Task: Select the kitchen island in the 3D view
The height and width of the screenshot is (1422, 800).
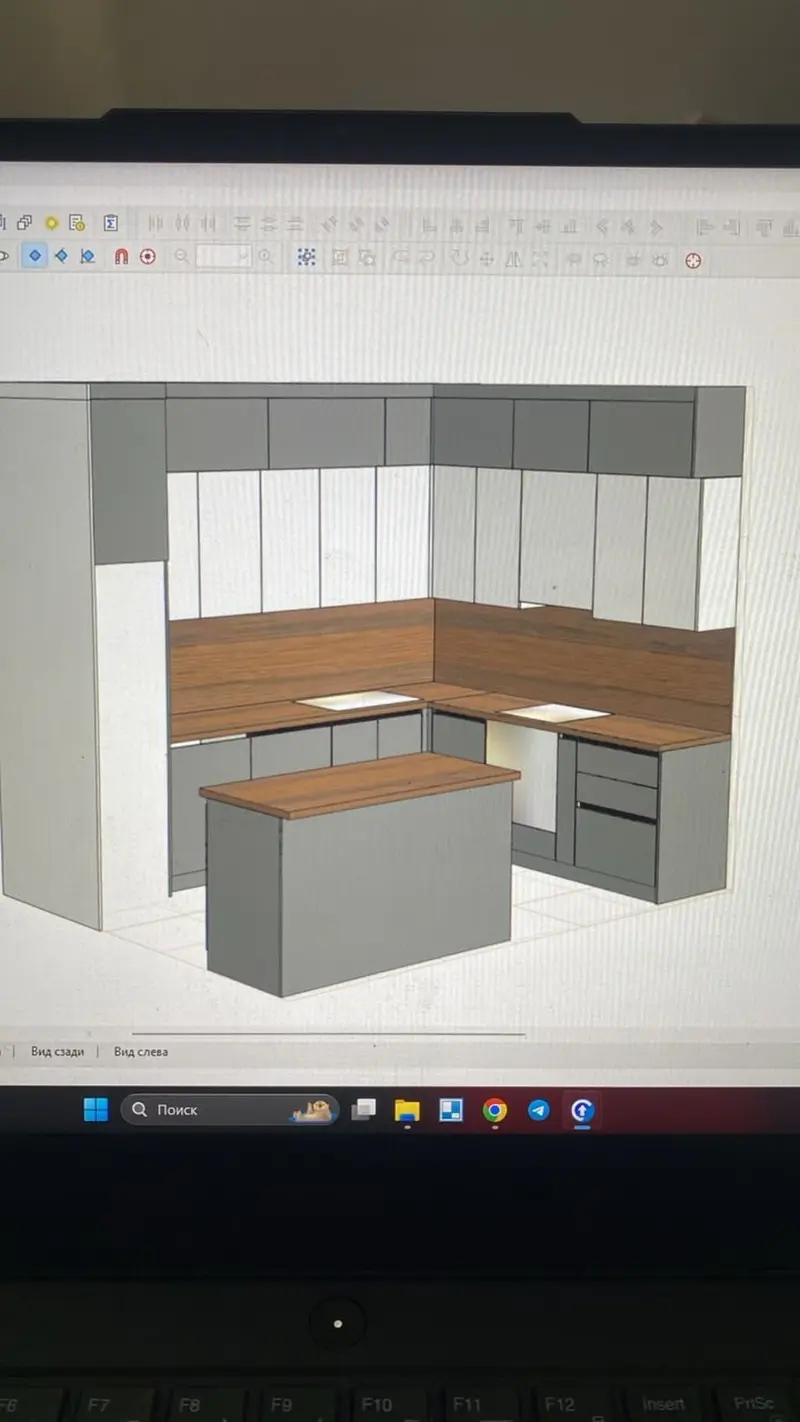Action: (x=360, y=873)
